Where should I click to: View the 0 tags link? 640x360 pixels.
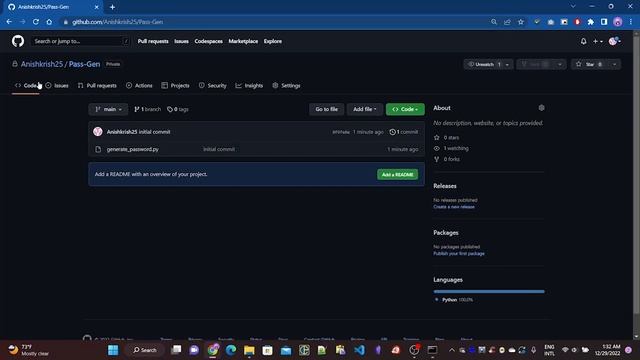pyautogui.click(x=178, y=109)
